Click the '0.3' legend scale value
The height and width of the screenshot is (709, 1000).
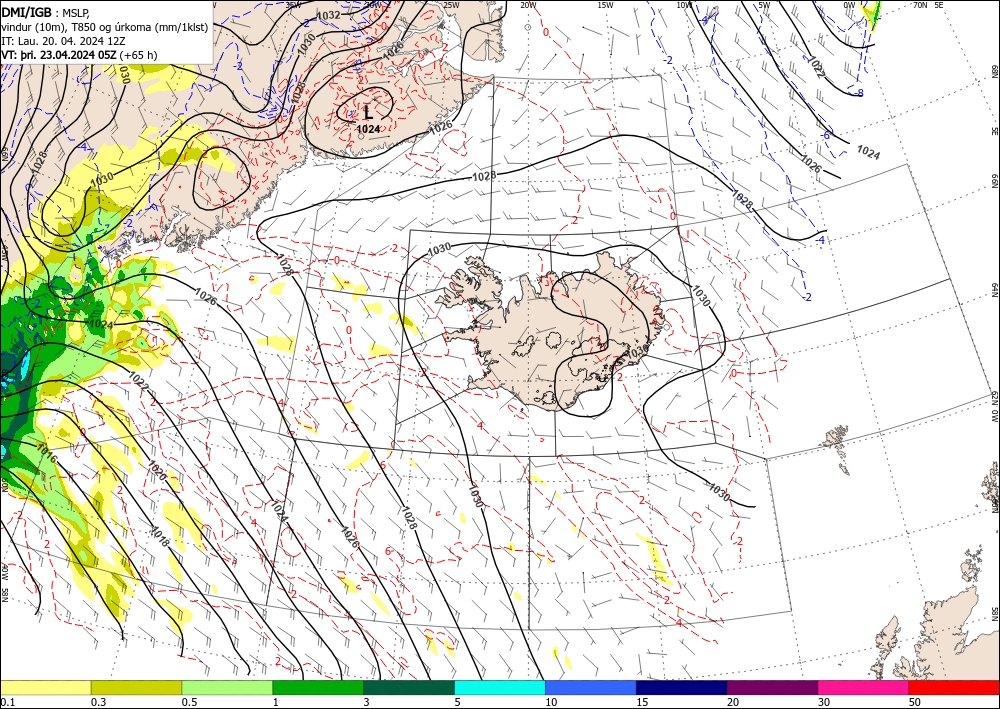pyautogui.click(x=98, y=702)
